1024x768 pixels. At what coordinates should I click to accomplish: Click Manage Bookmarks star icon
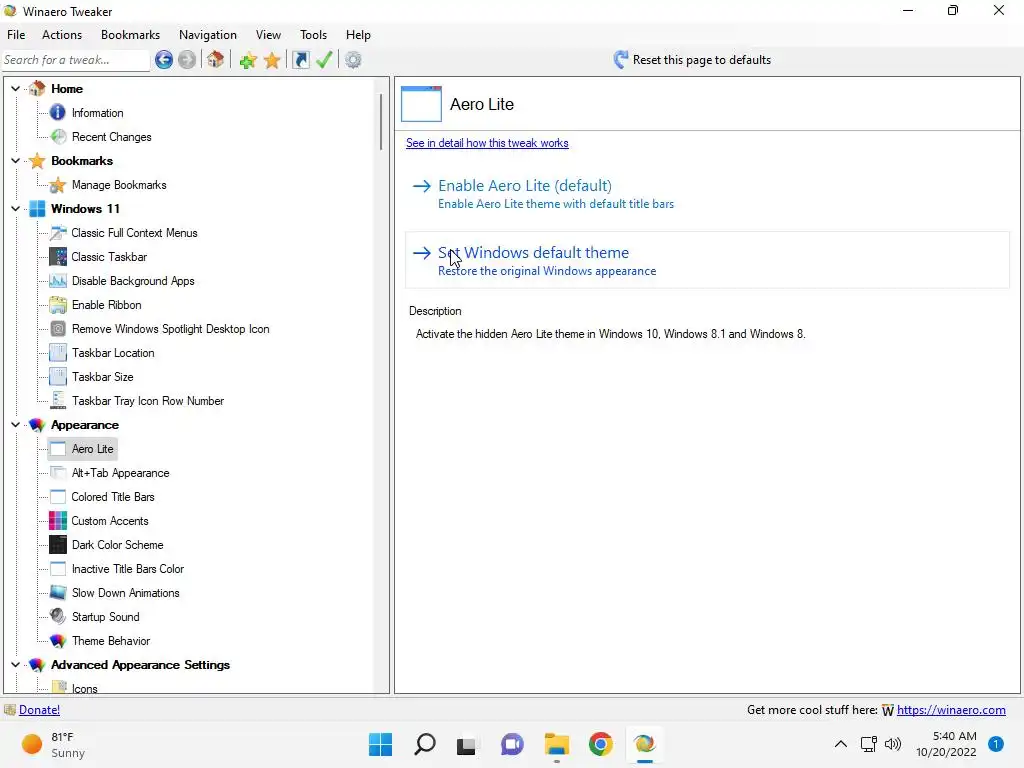pos(57,185)
